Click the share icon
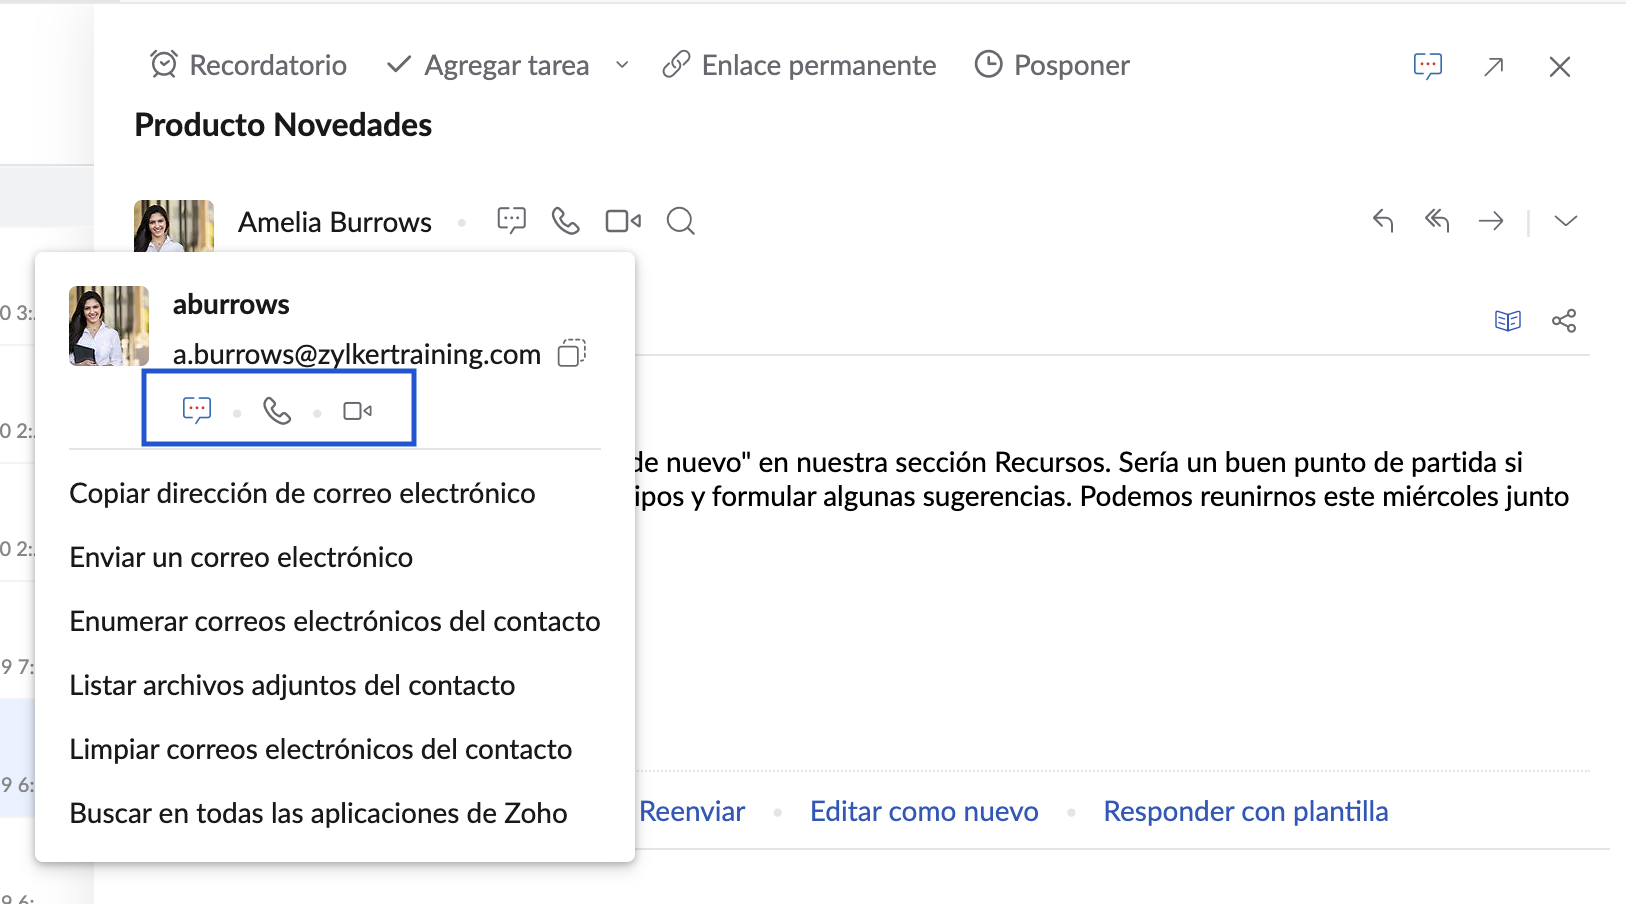Image resolution: width=1626 pixels, height=904 pixels. coord(1564,321)
